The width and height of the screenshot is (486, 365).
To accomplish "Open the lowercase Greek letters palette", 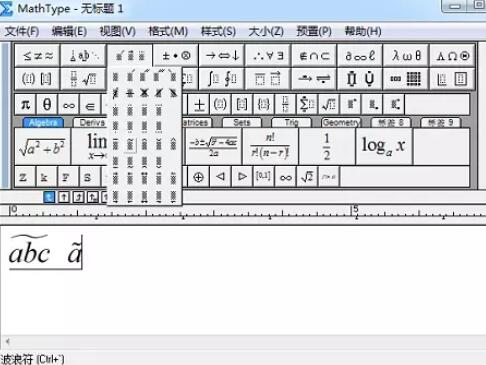I will [x=406, y=56].
